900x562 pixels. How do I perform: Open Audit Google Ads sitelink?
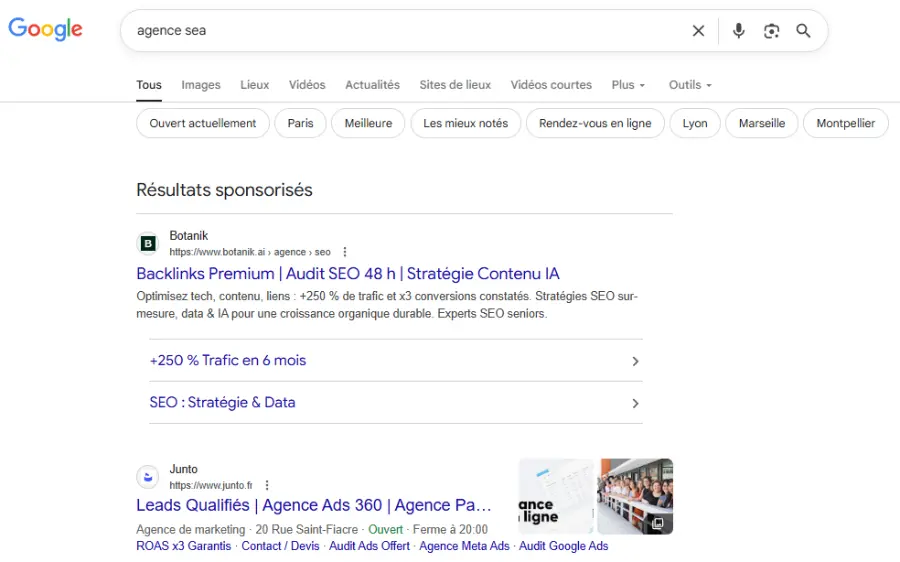click(x=564, y=546)
